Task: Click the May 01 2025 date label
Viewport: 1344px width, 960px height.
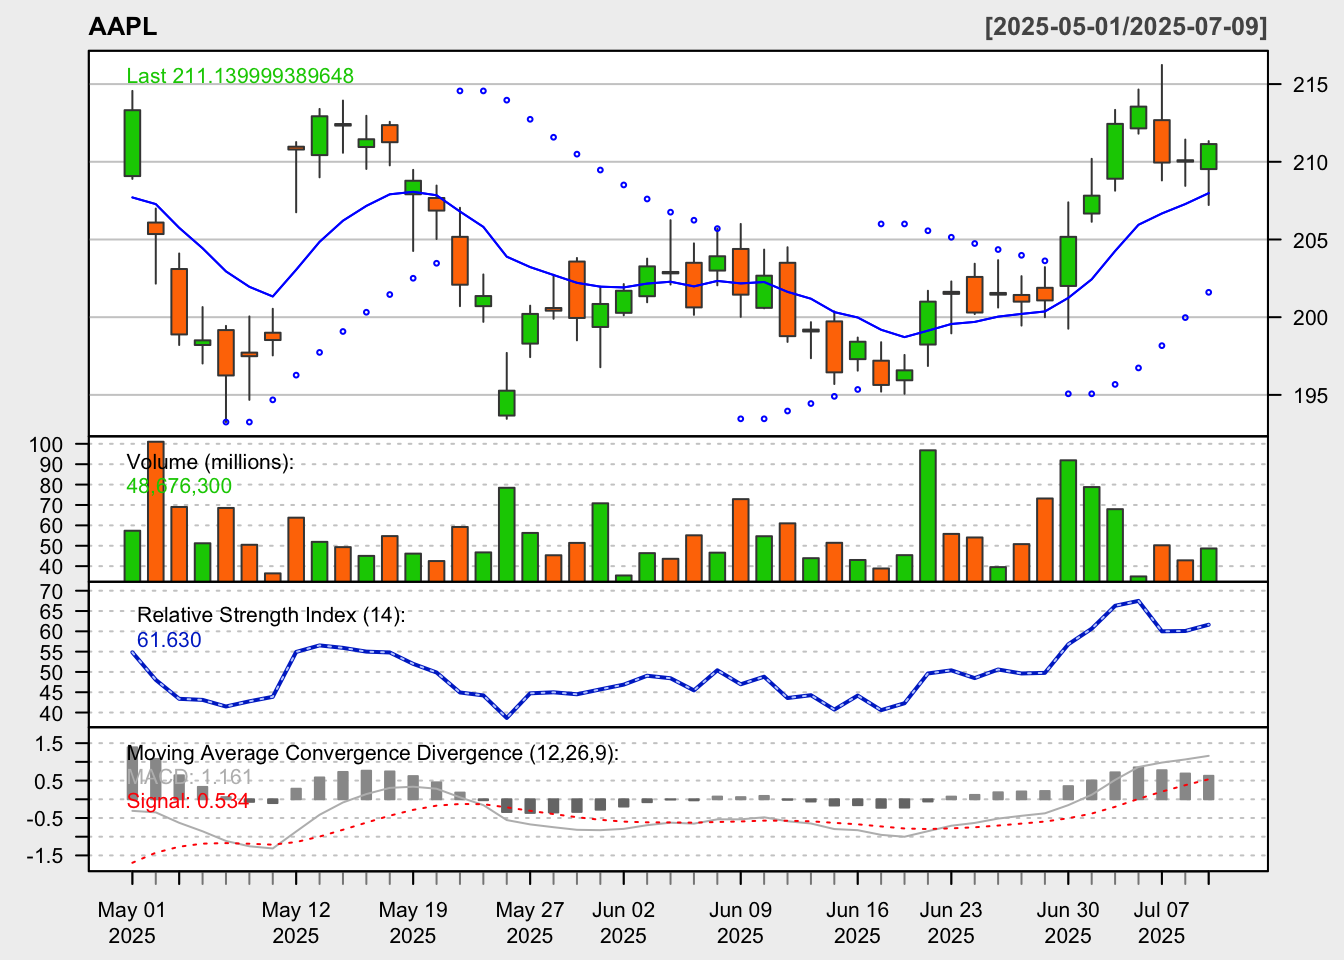Action: click(132, 923)
